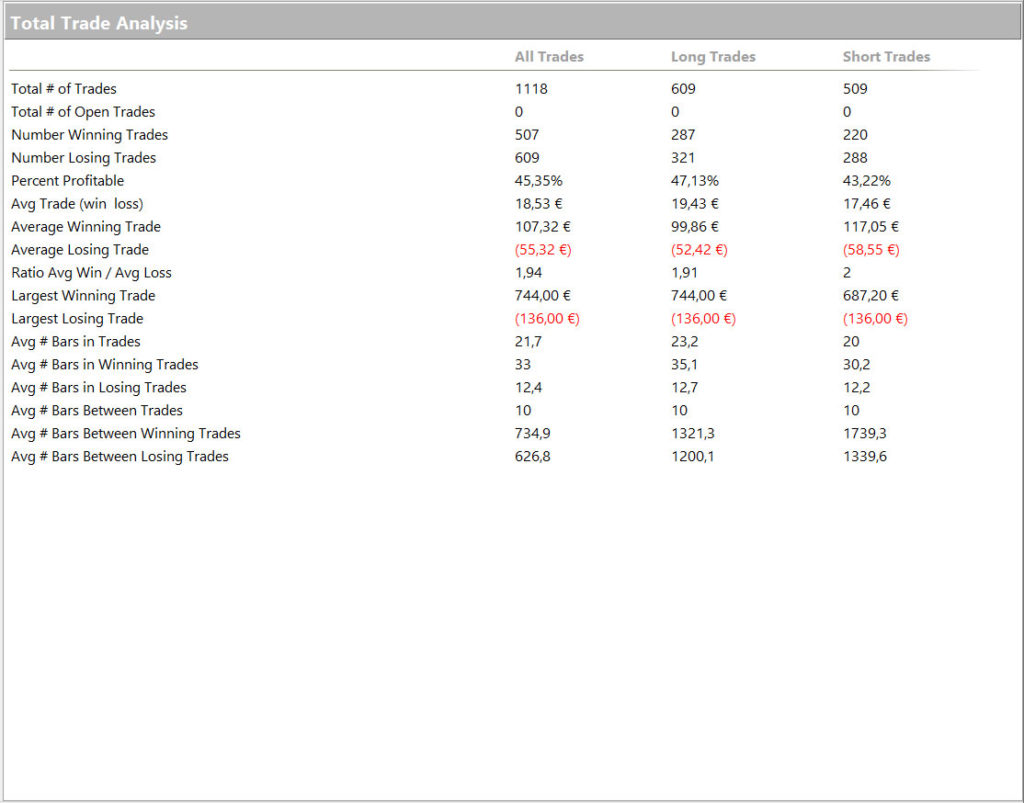Select the 12,2 value
Image resolution: width=1024 pixels, height=803 pixels.
(x=856, y=388)
